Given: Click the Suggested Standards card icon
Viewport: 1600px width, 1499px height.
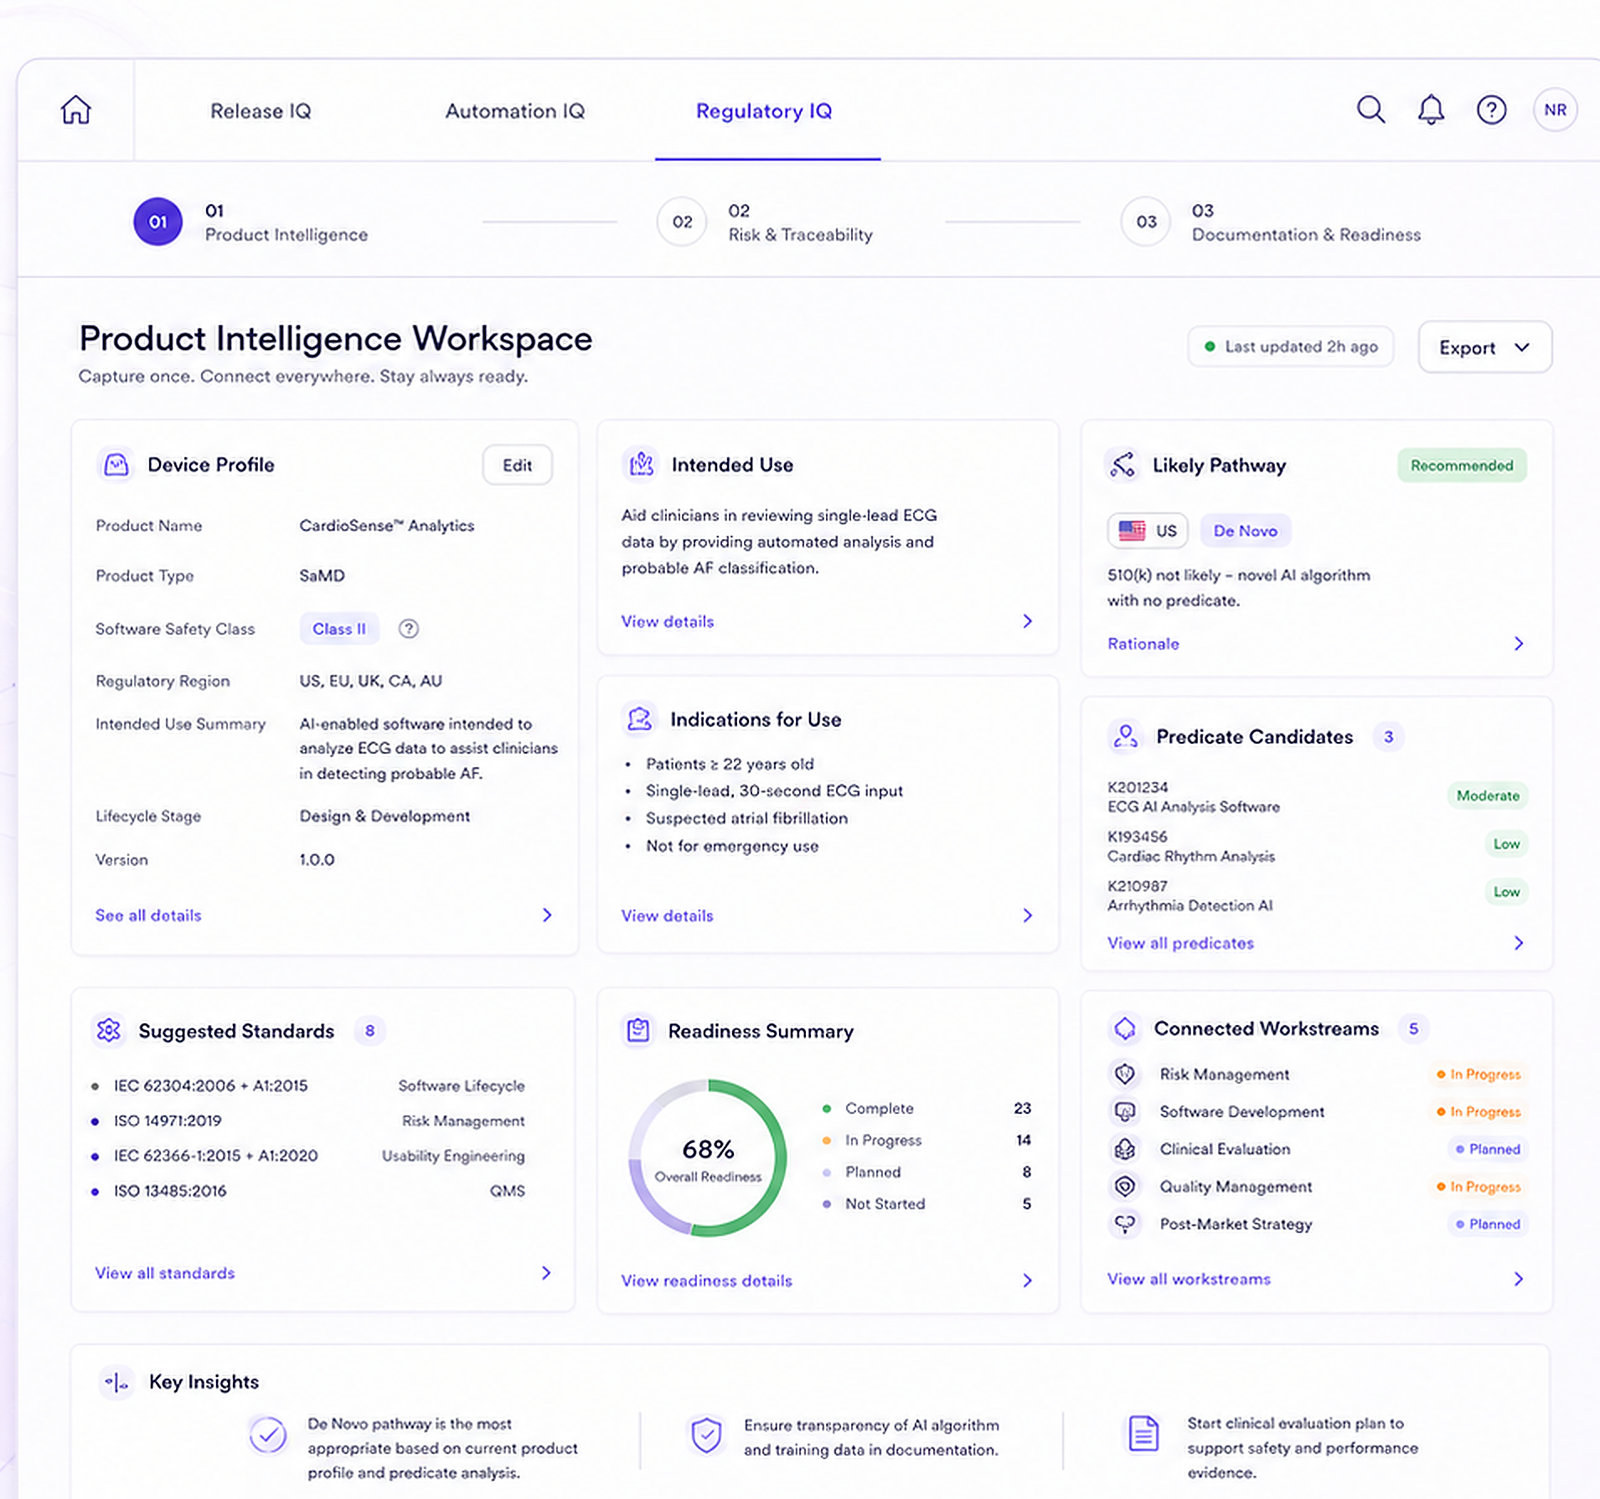Looking at the screenshot, I should click(109, 1030).
